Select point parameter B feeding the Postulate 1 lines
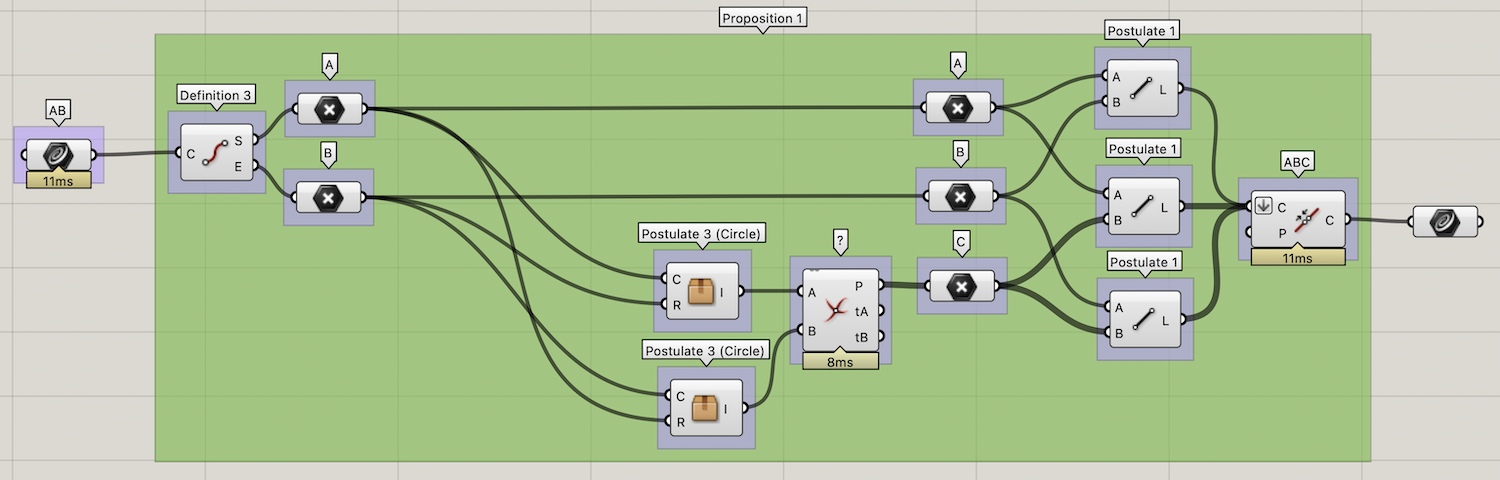 point(959,196)
